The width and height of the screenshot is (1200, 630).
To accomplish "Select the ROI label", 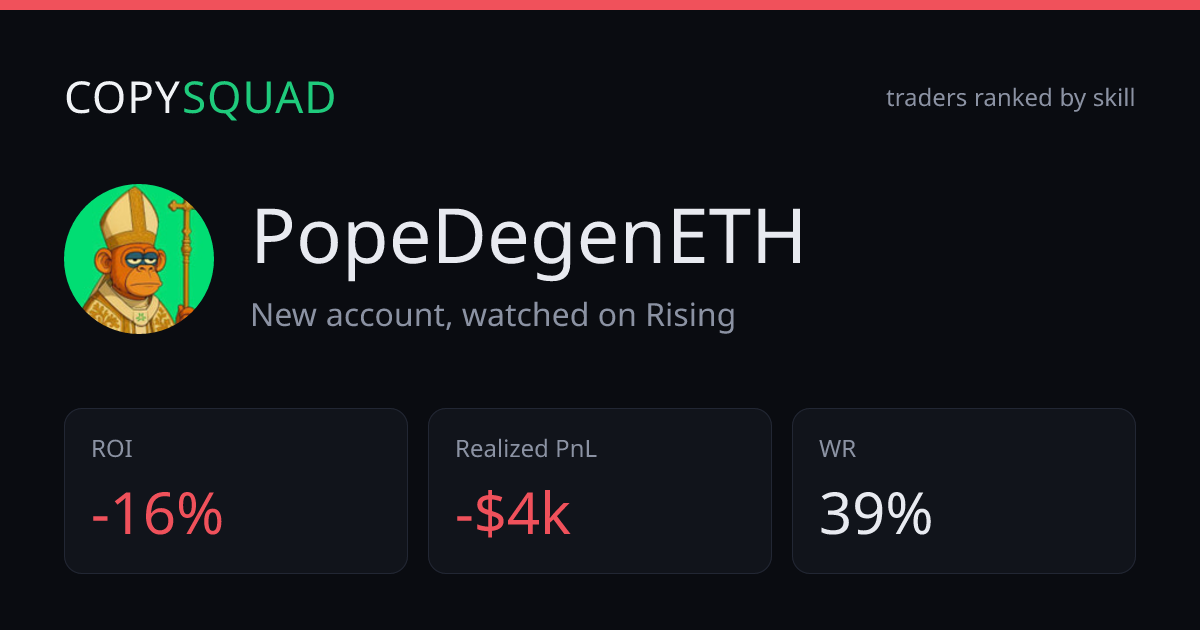I will click(x=112, y=450).
